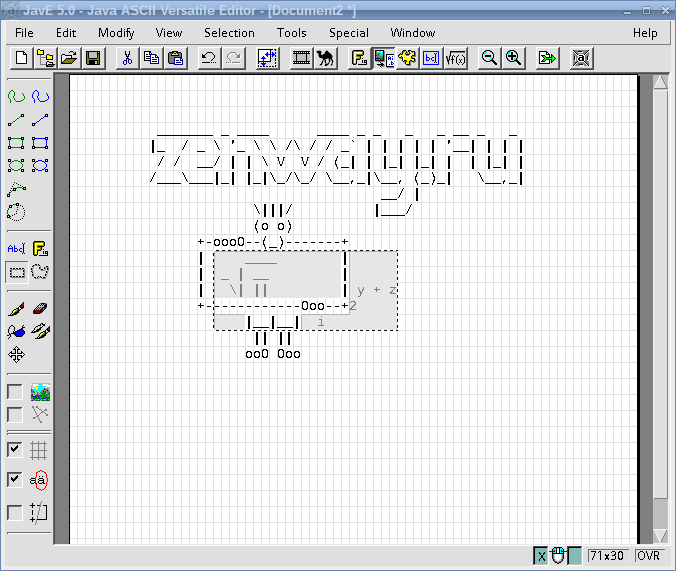This screenshot has height=571, width=676.
Task: Open the Edit menu
Action: pos(66,33)
